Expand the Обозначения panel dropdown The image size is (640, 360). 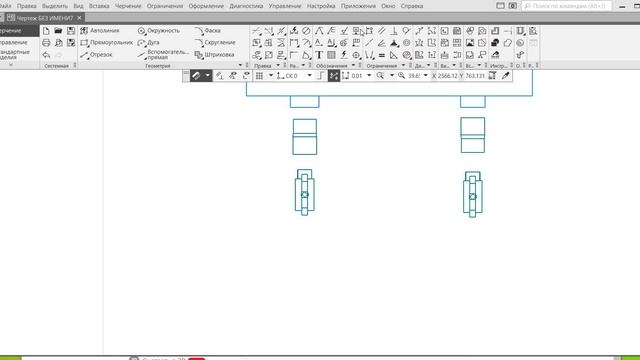tap(353, 65)
